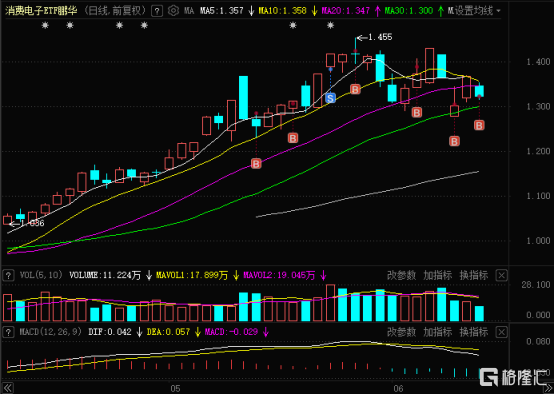Click the MACD -0.029 reading
This screenshot has height=394, width=554.
click(231, 332)
